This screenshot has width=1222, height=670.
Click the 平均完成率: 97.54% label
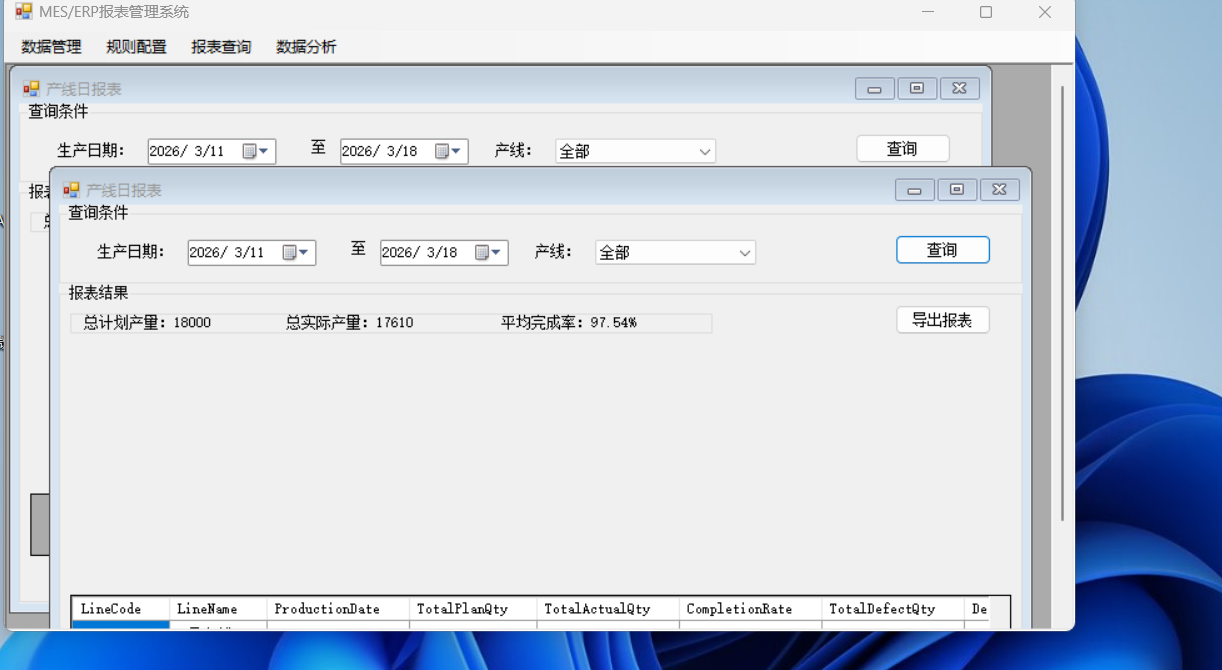coord(568,323)
